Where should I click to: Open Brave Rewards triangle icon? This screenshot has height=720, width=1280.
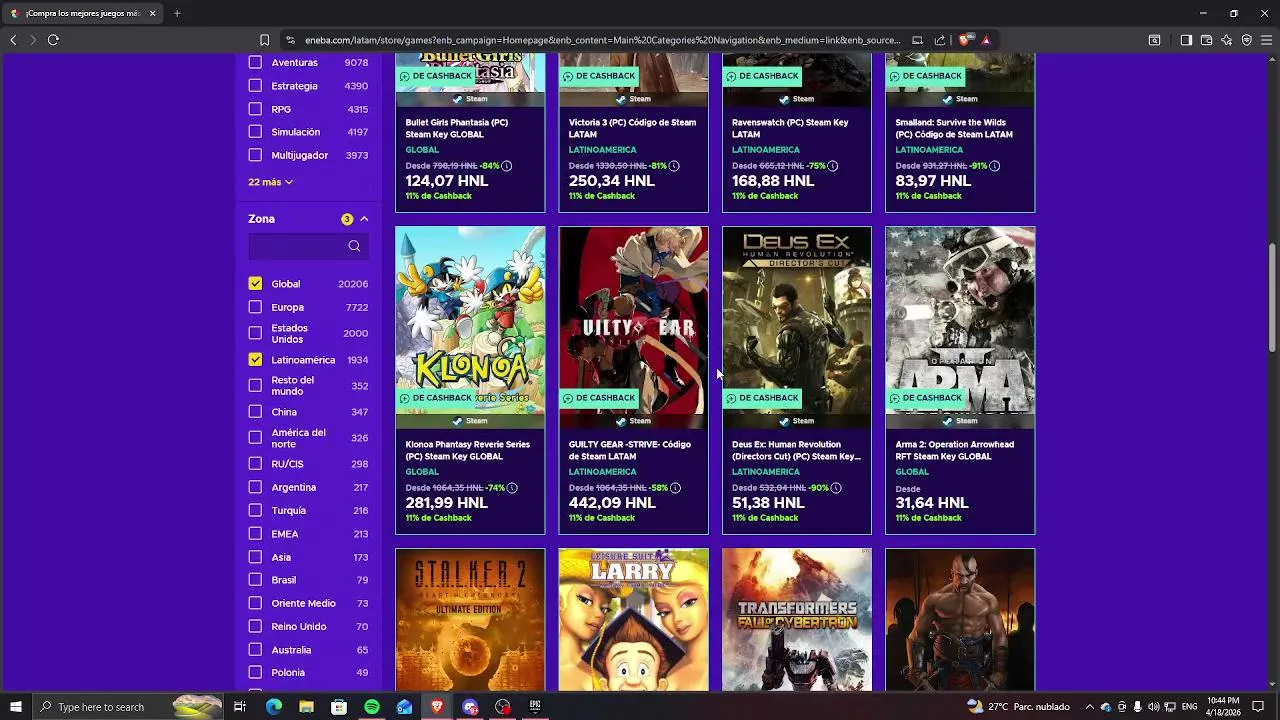point(985,40)
